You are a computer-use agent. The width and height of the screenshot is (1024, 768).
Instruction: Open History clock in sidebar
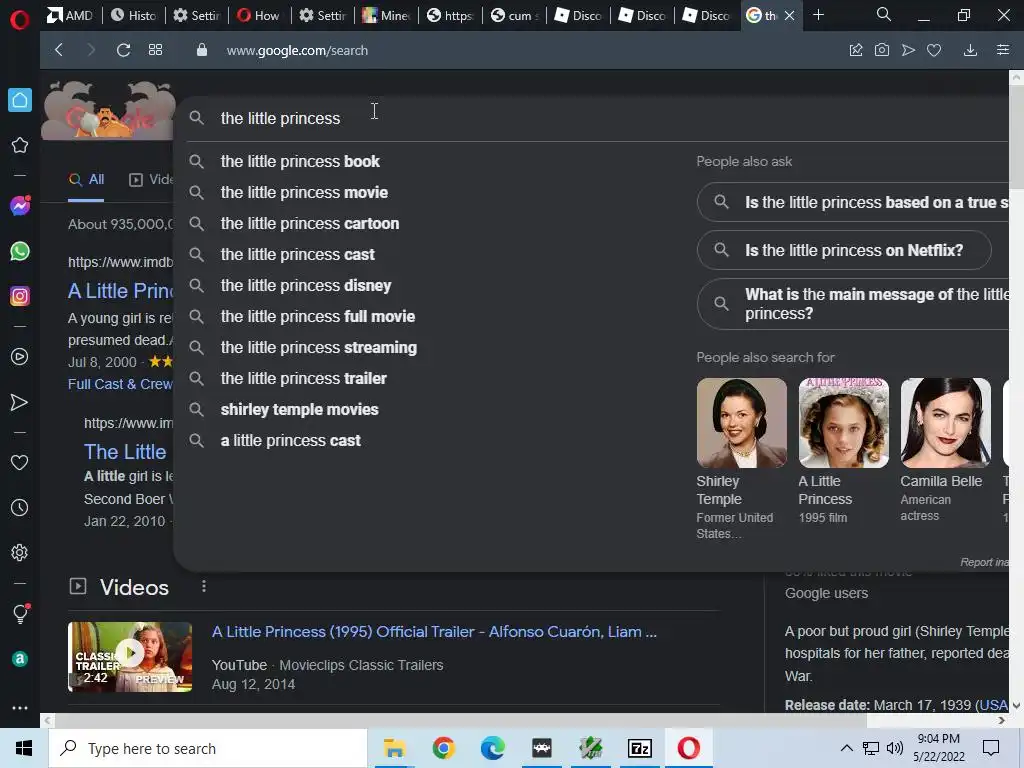tap(20, 507)
